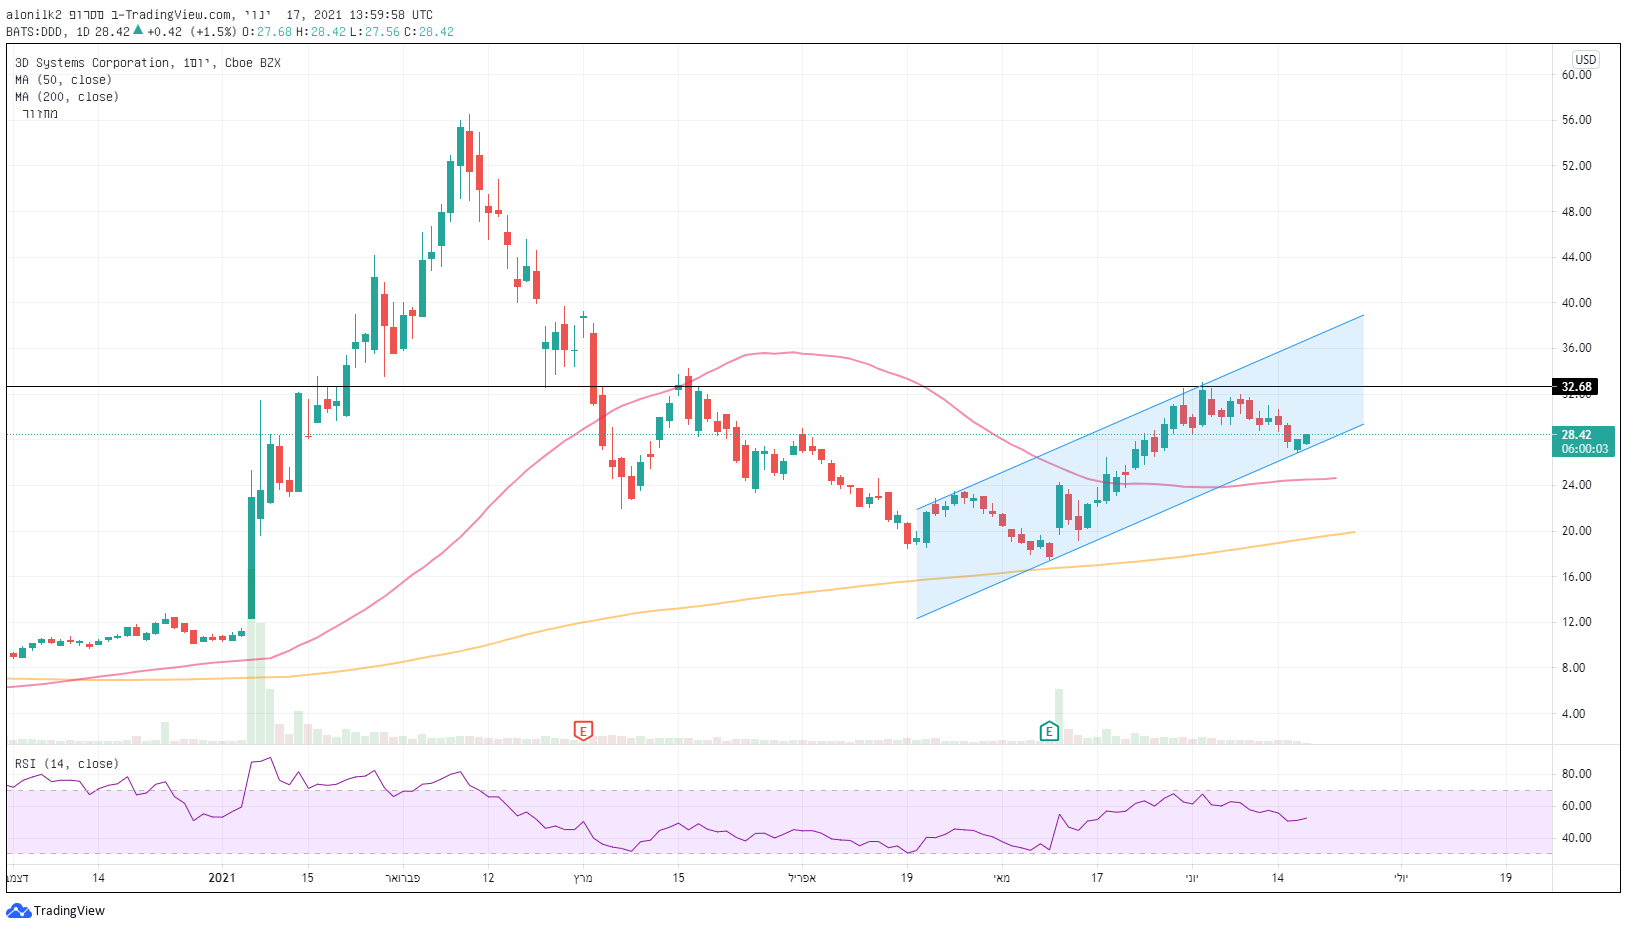Select the MA (50, close) legend
1627x929 pixels.
63,80
